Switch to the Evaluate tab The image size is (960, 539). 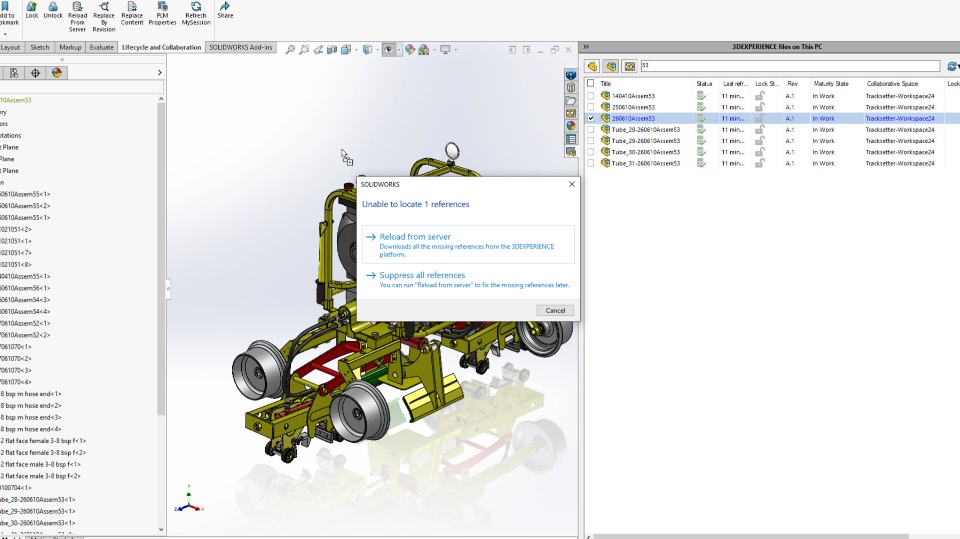click(101, 47)
